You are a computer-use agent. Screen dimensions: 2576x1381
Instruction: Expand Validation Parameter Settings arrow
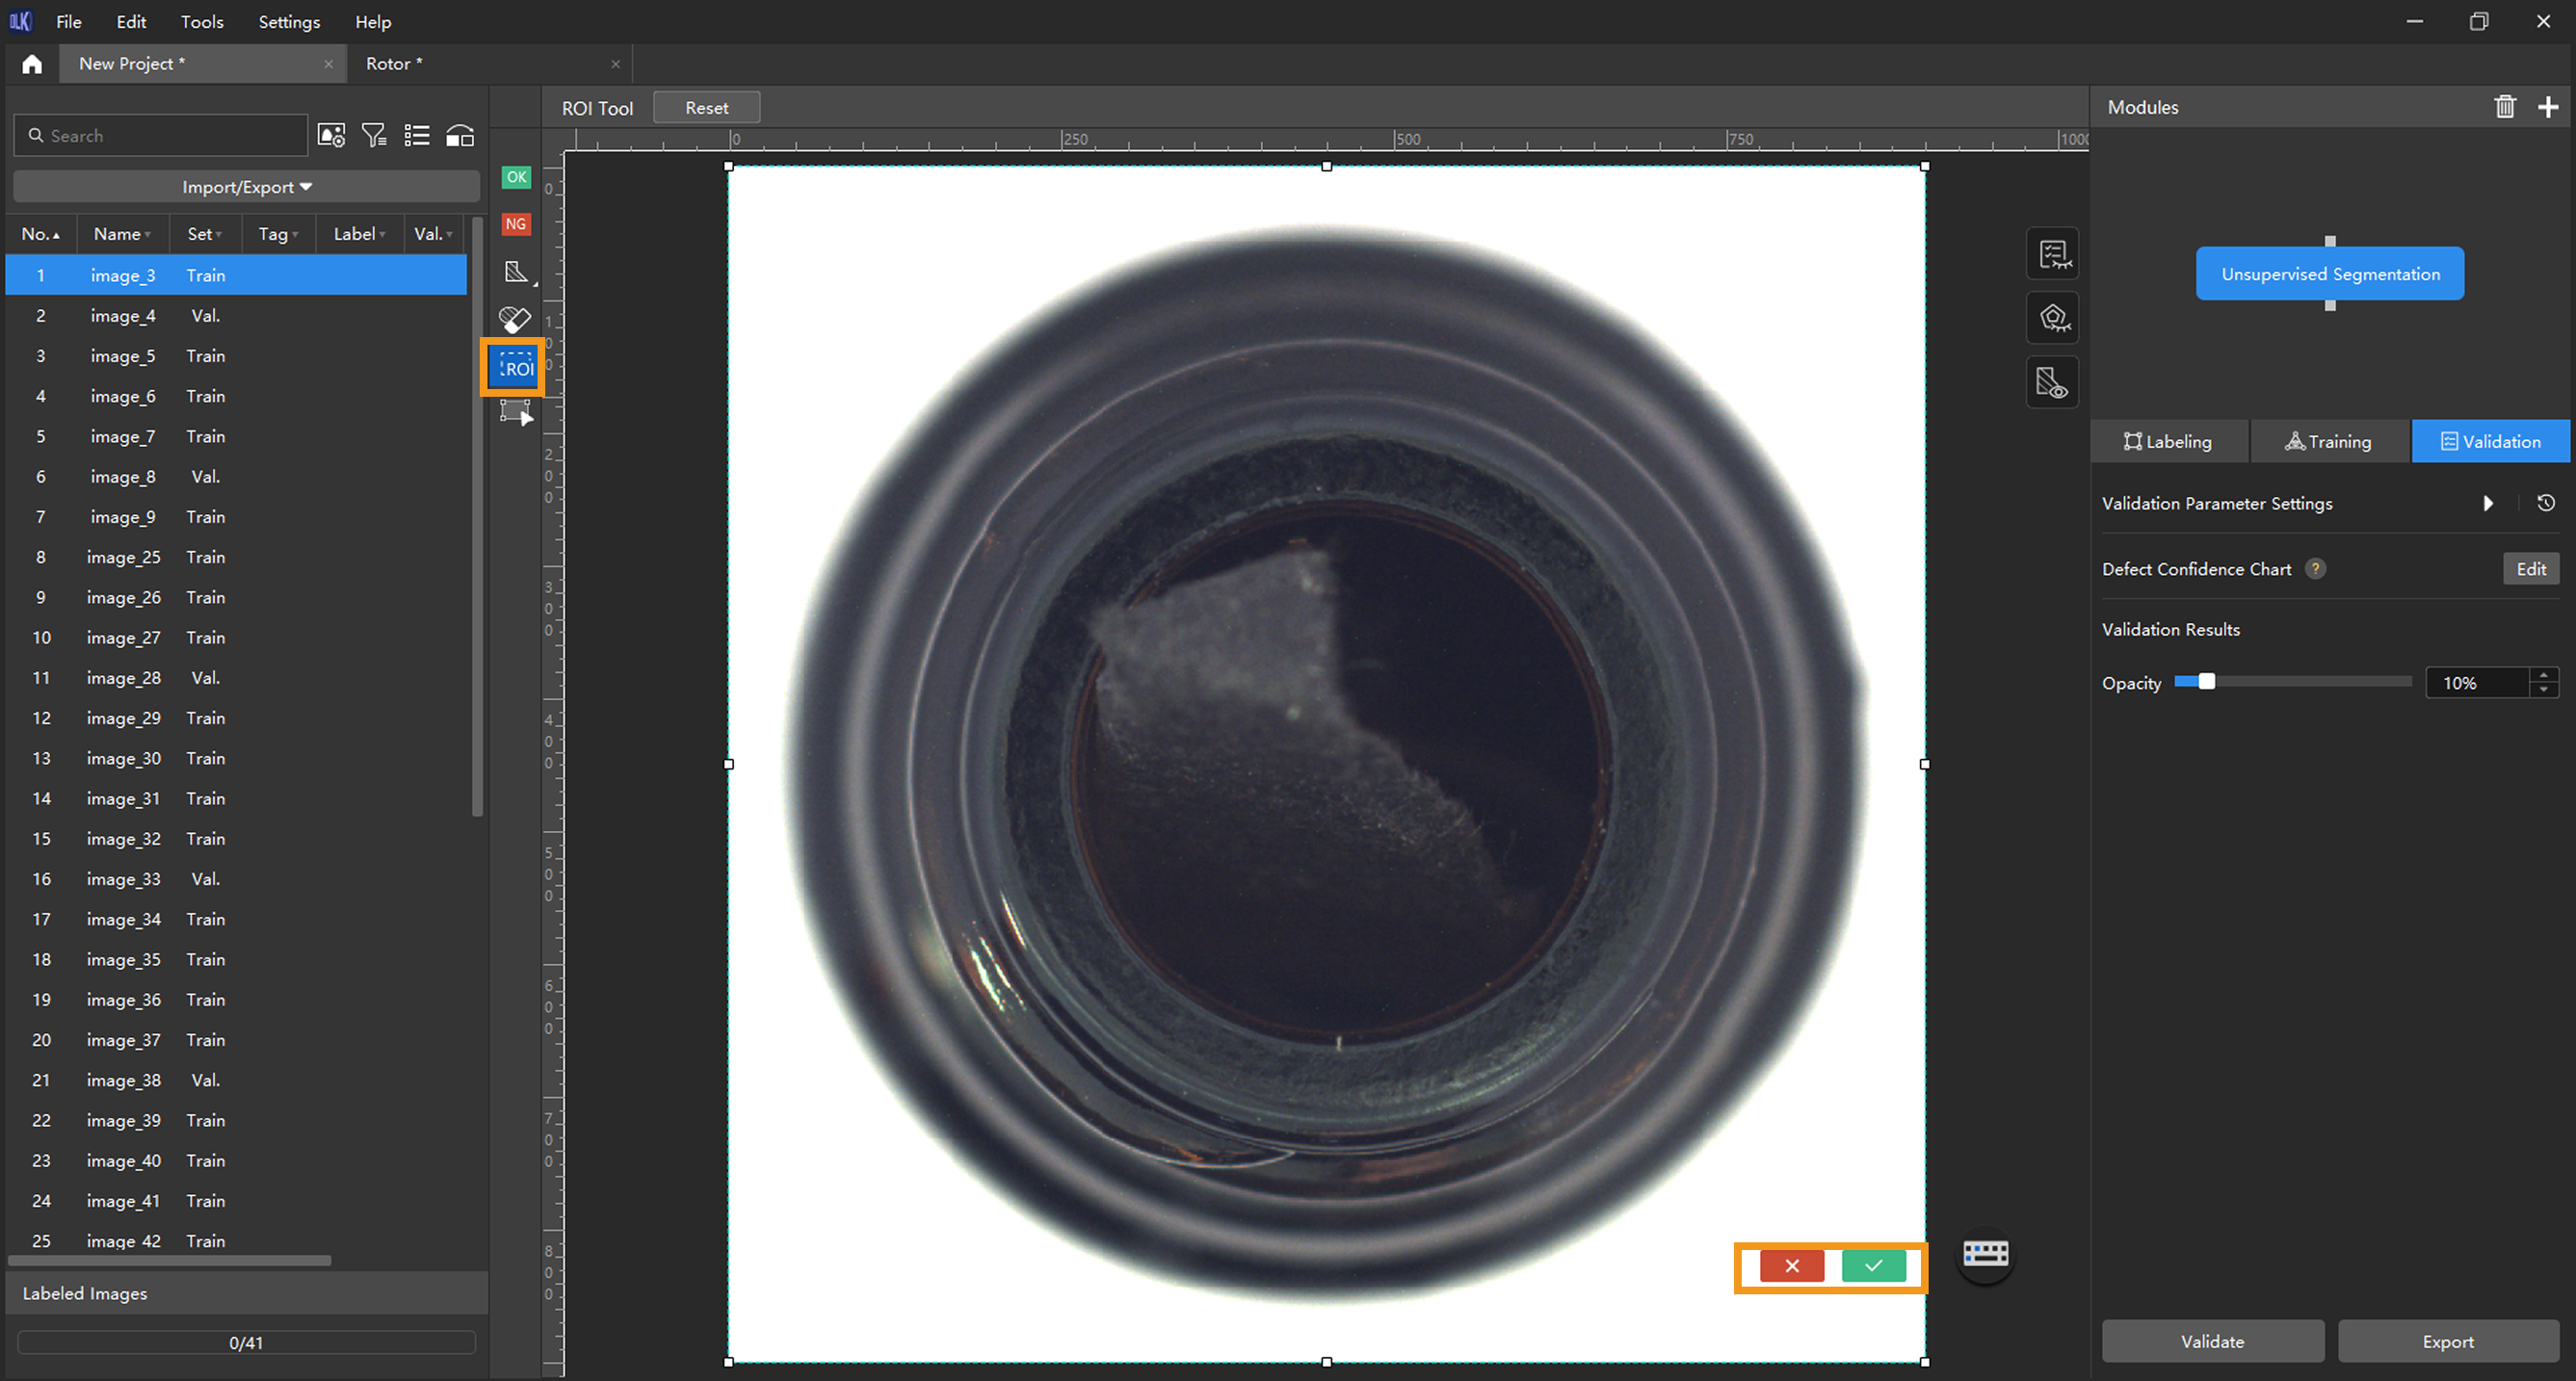click(x=2488, y=503)
